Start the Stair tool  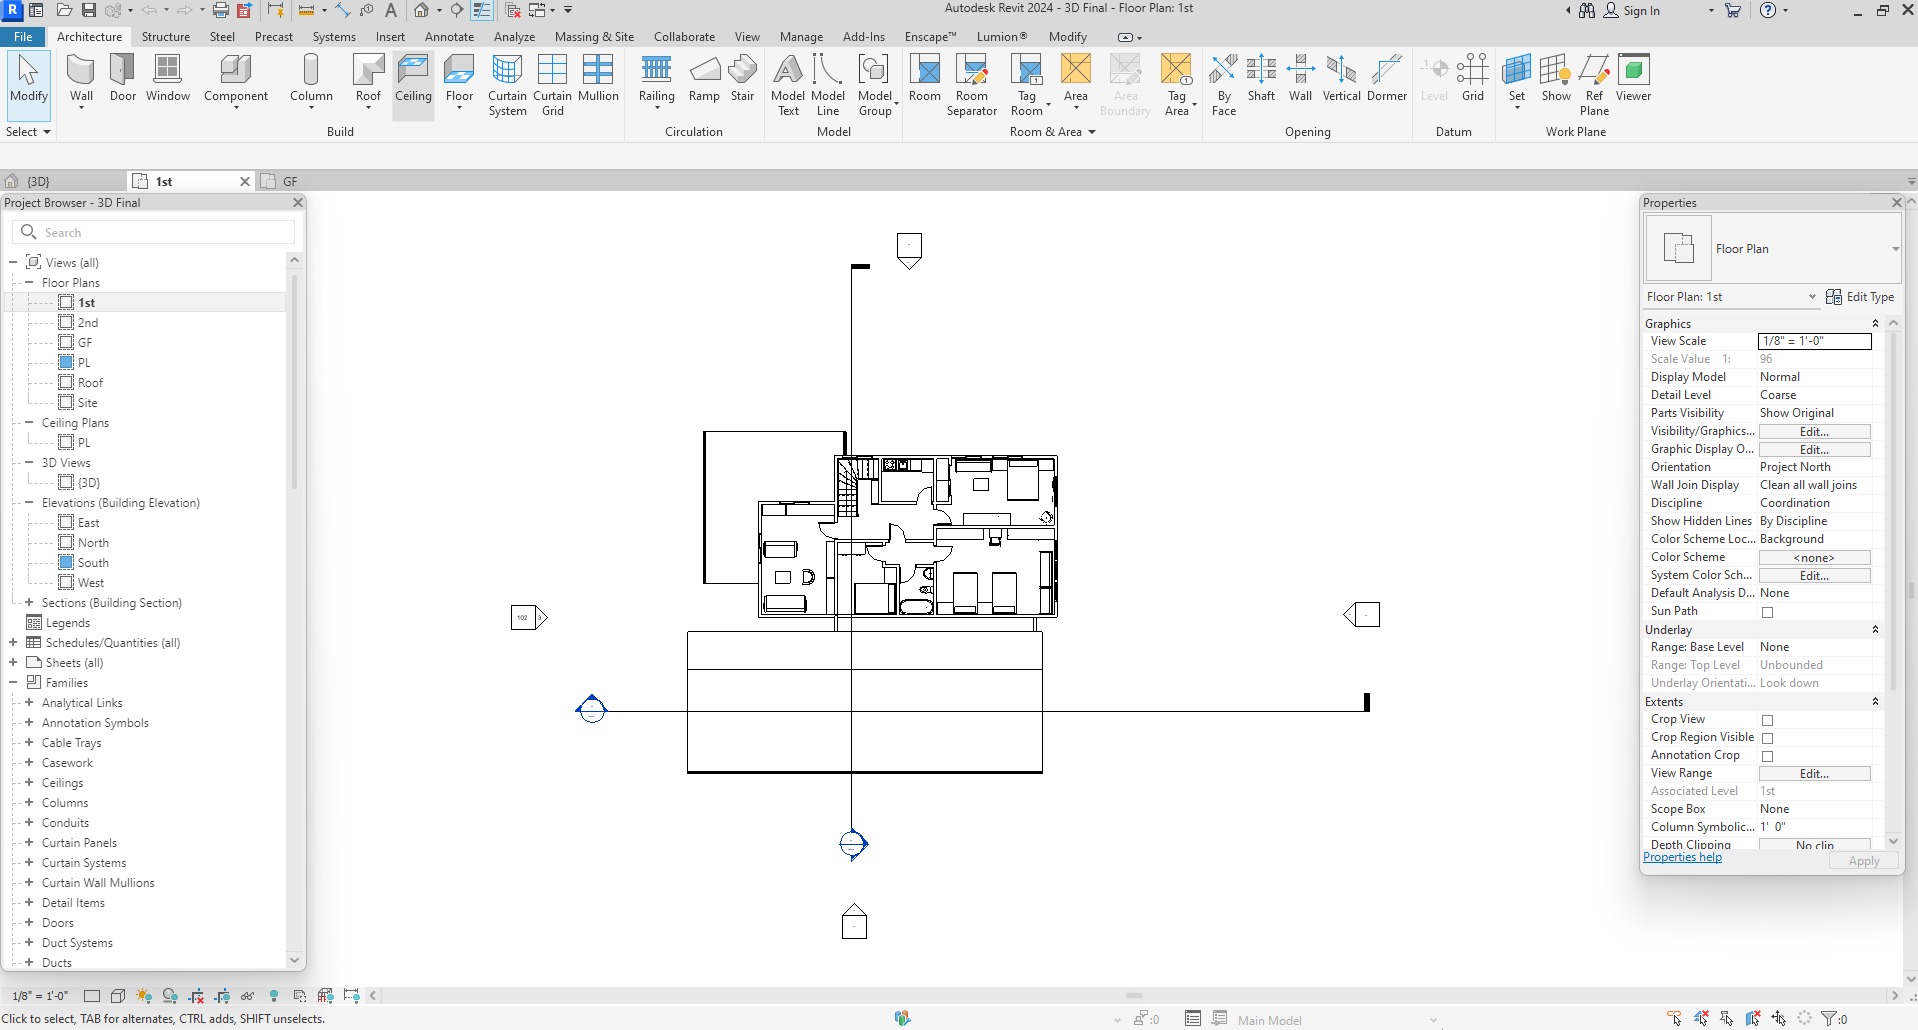coord(742,80)
